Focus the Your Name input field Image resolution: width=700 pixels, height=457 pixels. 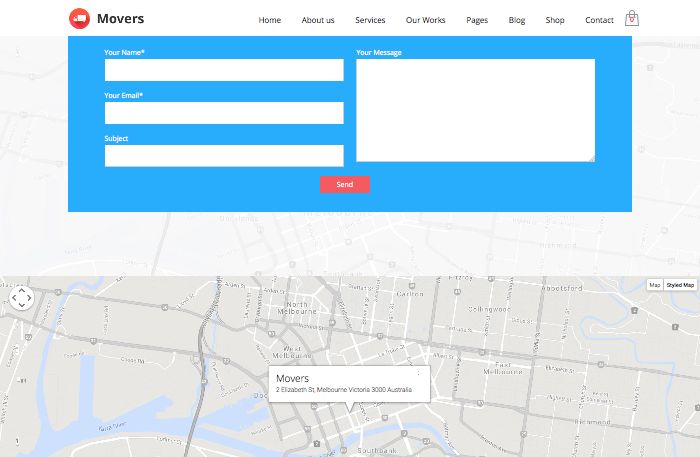click(x=224, y=70)
